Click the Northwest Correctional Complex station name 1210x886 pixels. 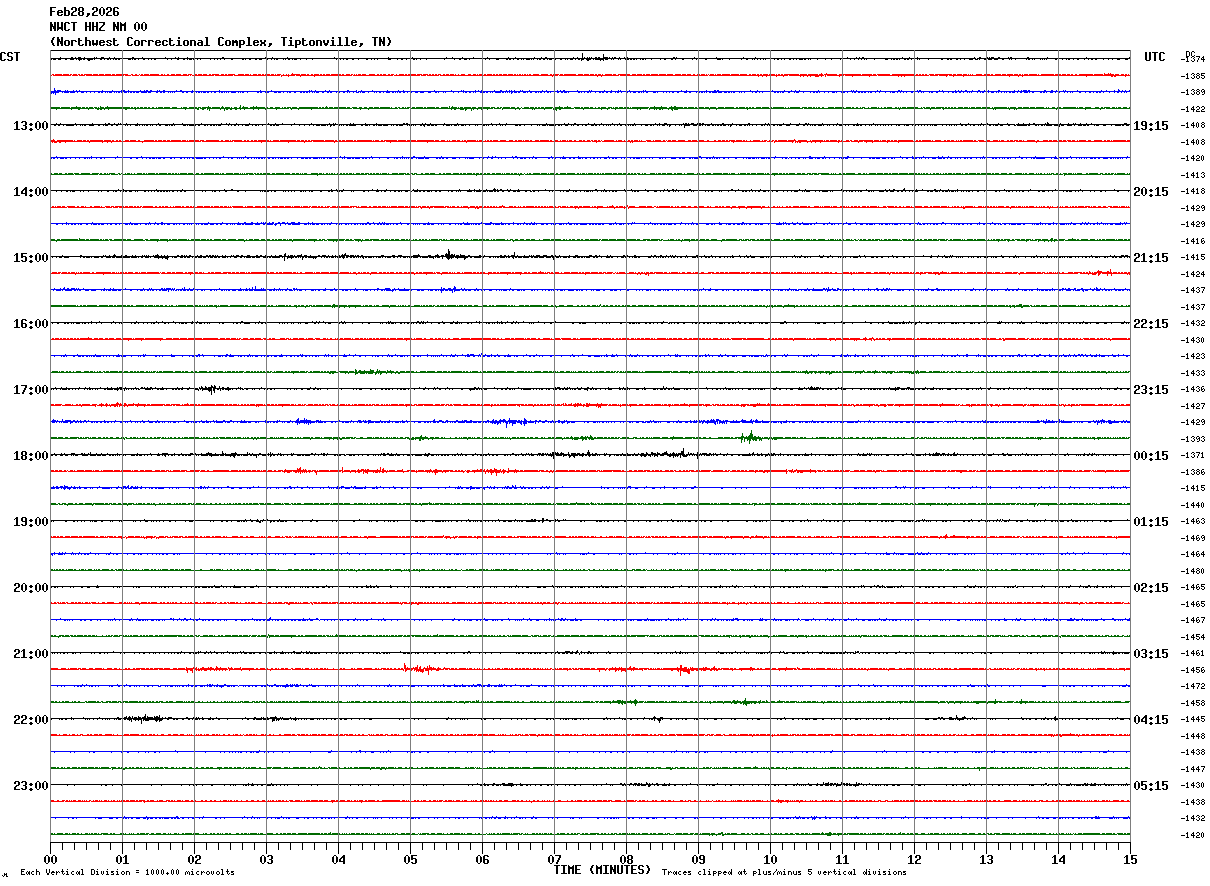[220, 42]
